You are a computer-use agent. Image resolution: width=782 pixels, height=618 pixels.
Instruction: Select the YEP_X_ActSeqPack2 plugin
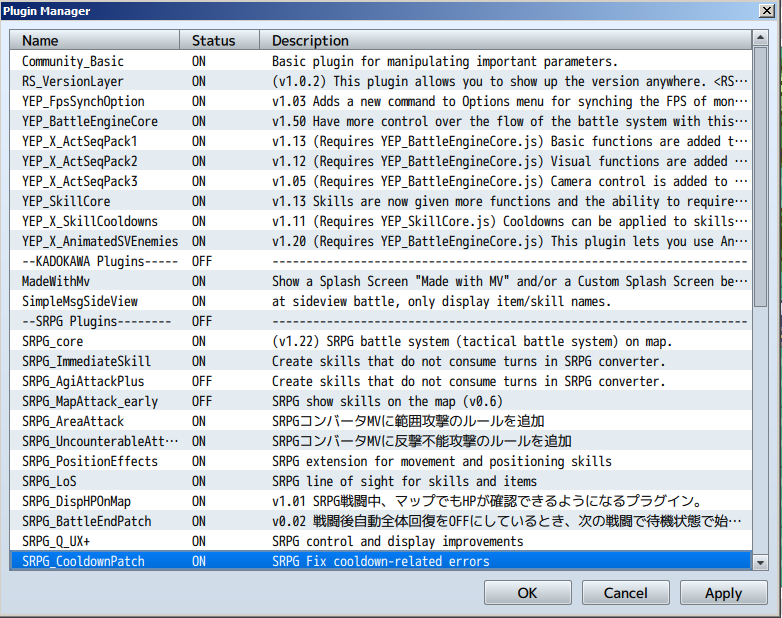381,161
